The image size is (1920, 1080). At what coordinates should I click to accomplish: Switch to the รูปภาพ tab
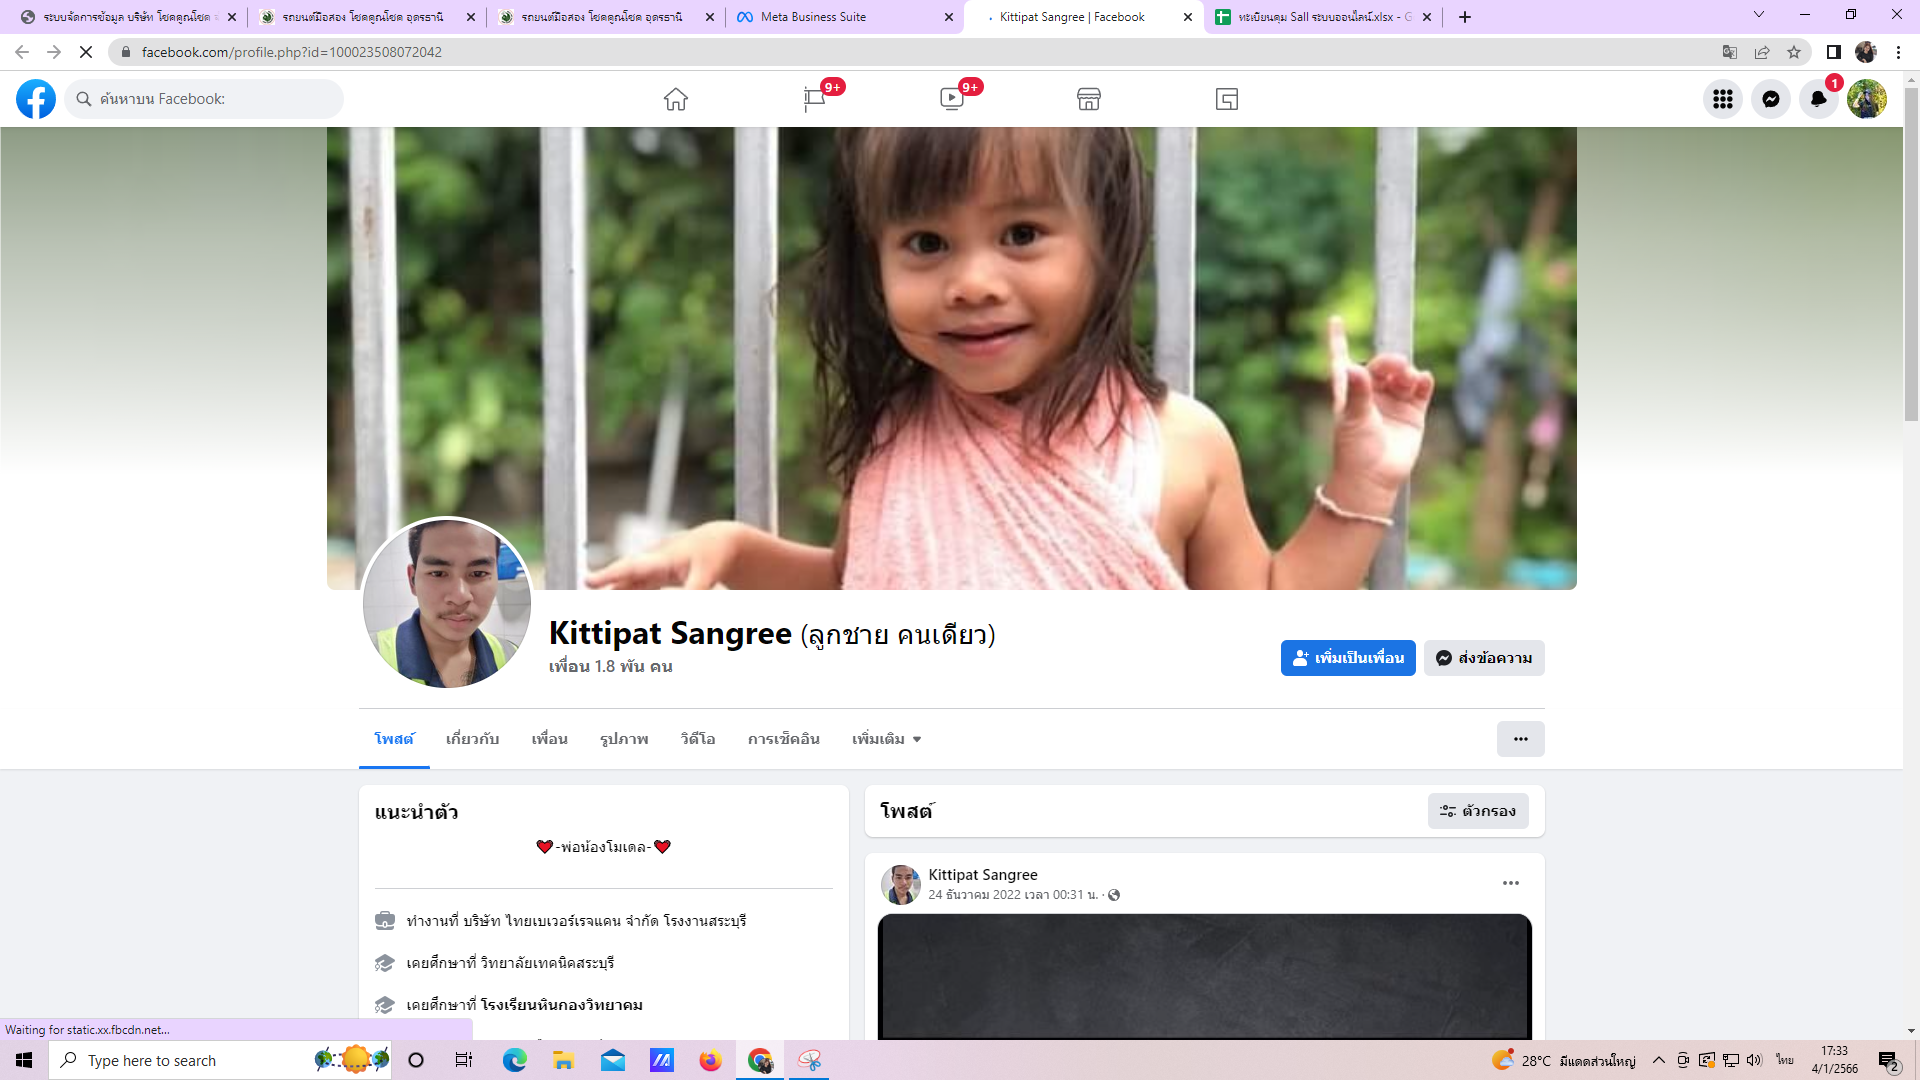(x=624, y=739)
